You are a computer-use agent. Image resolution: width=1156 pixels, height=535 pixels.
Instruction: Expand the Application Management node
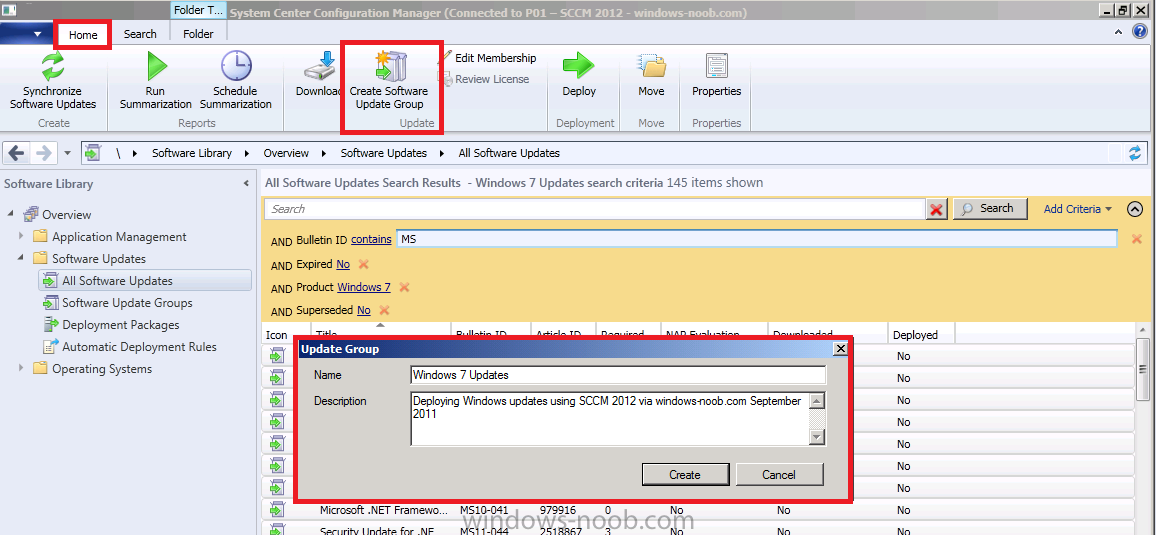click(x=21, y=237)
